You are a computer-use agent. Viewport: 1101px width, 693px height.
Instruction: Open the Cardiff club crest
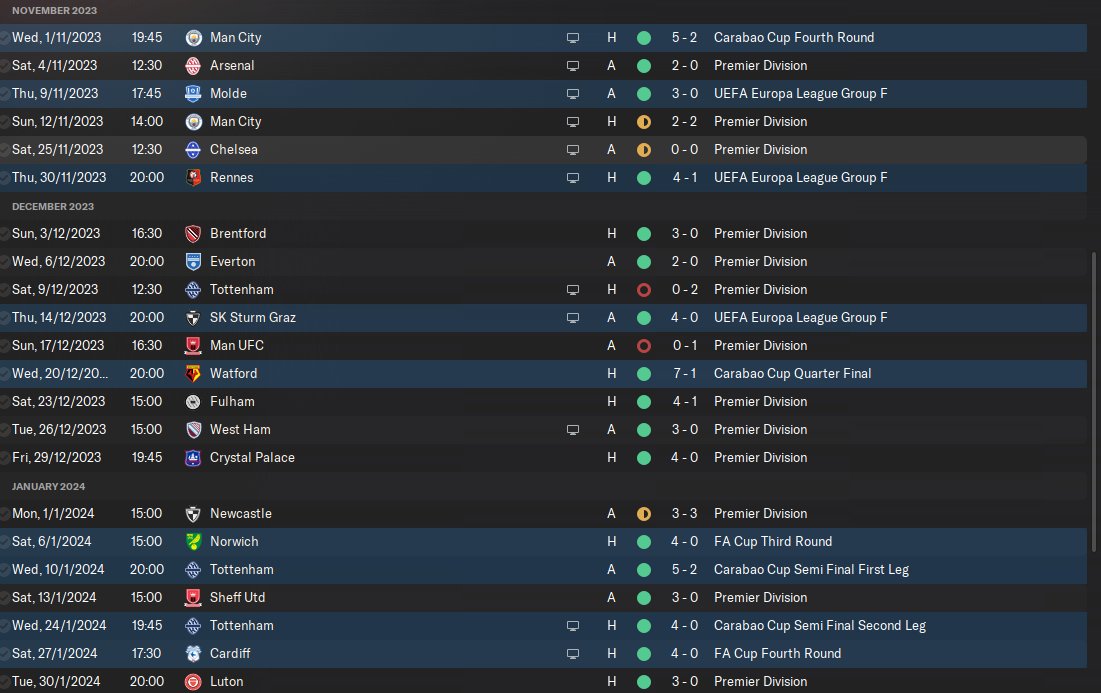pos(194,653)
